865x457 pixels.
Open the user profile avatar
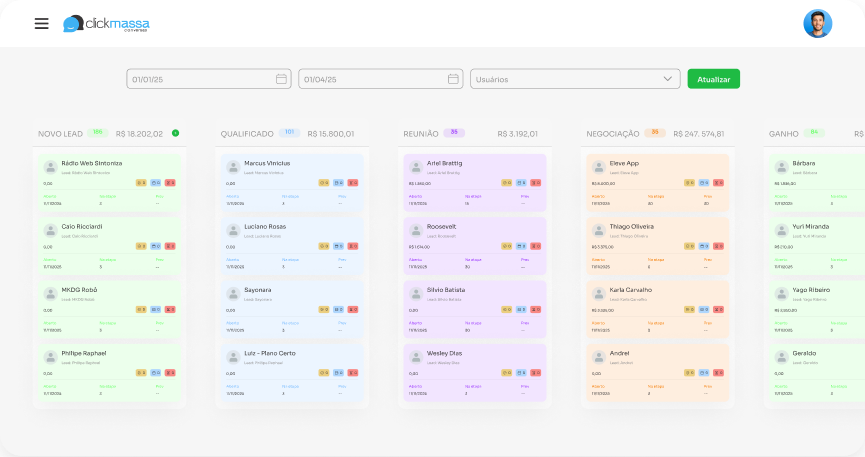tap(817, 24)
